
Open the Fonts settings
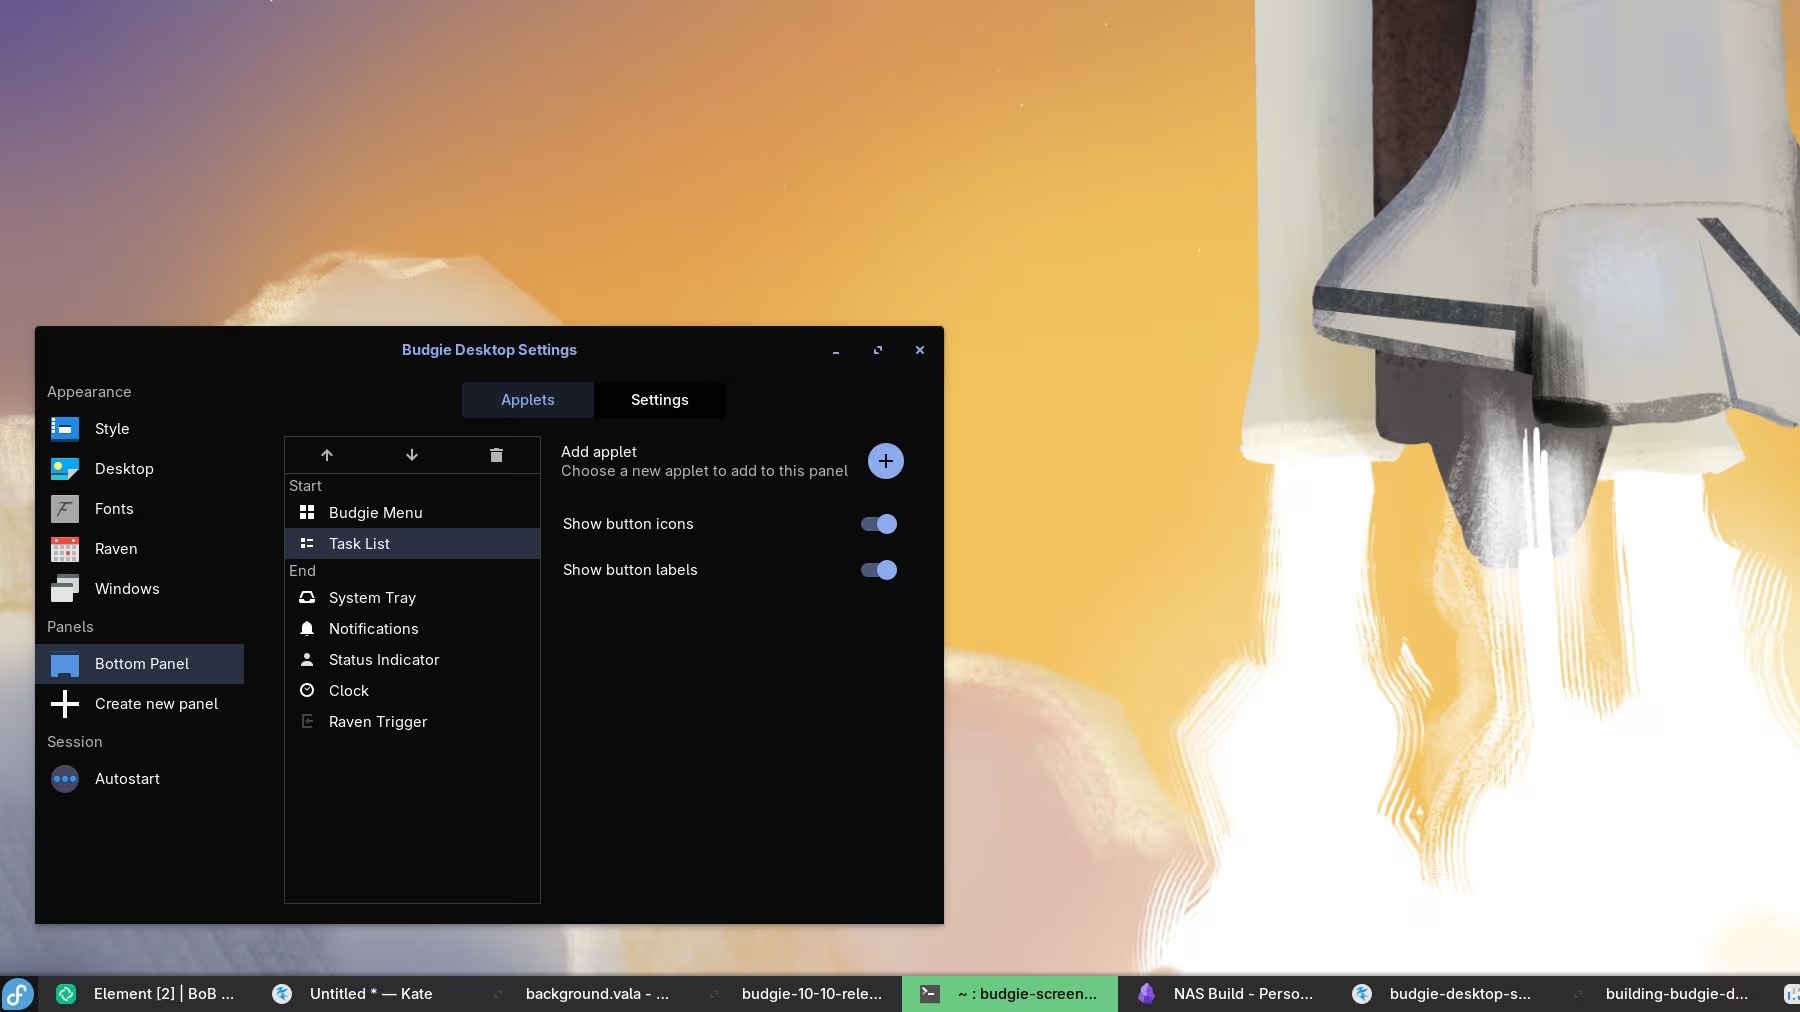tap(114, 508)
